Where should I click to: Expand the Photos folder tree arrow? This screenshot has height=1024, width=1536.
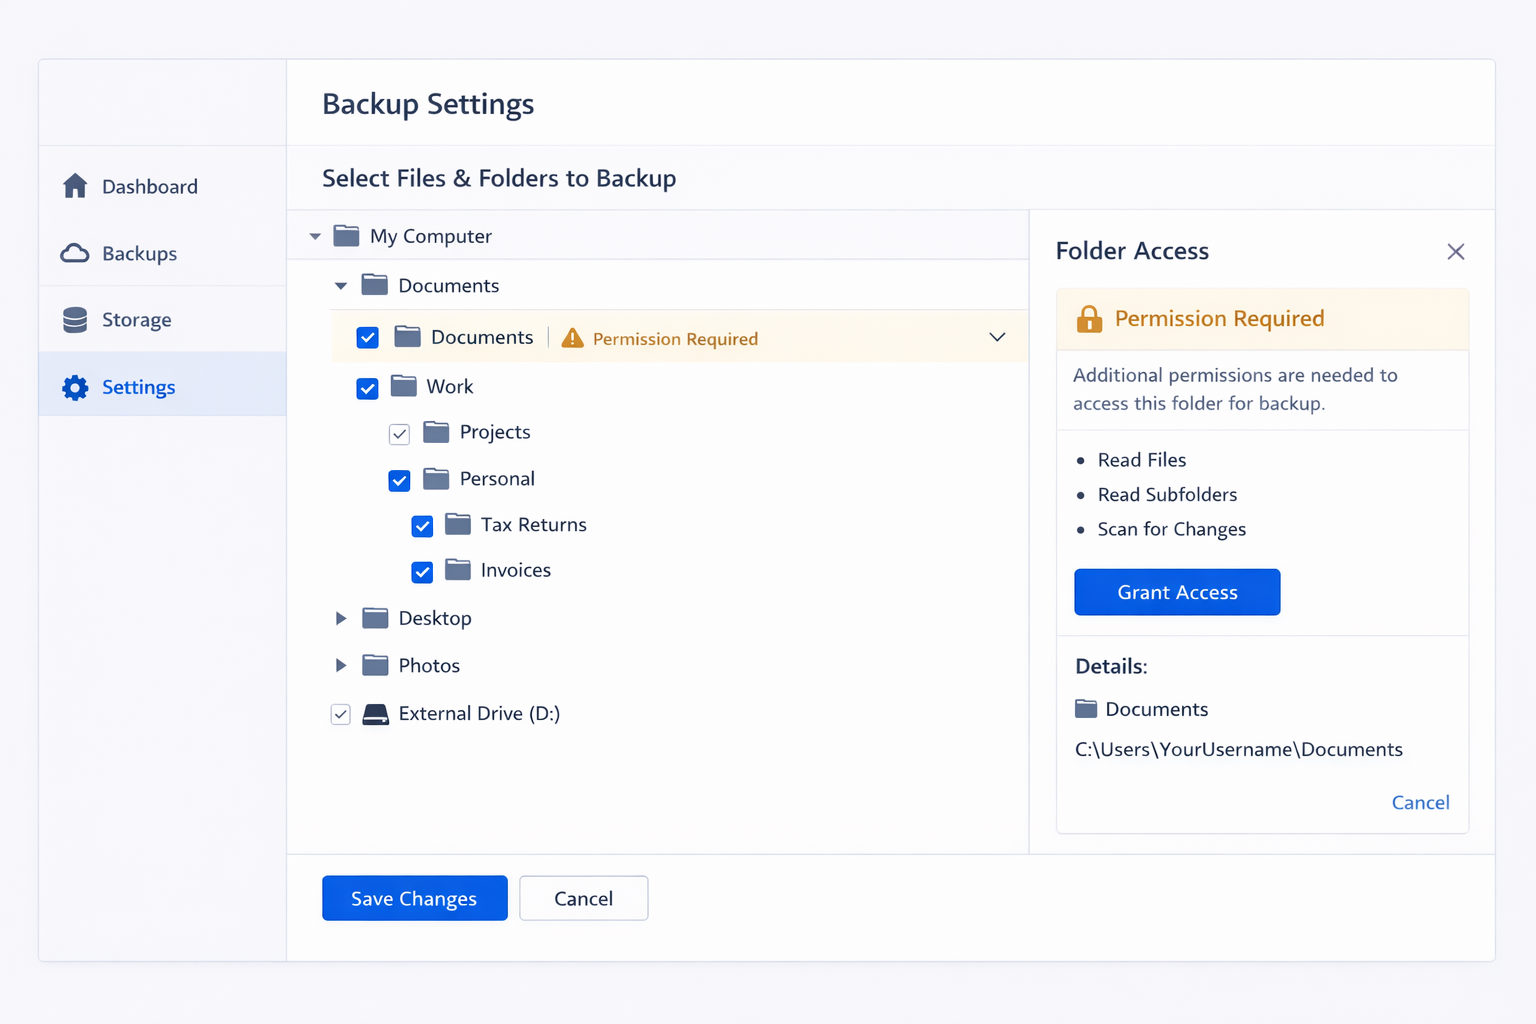pyautogui.click(x=341, y=666)
